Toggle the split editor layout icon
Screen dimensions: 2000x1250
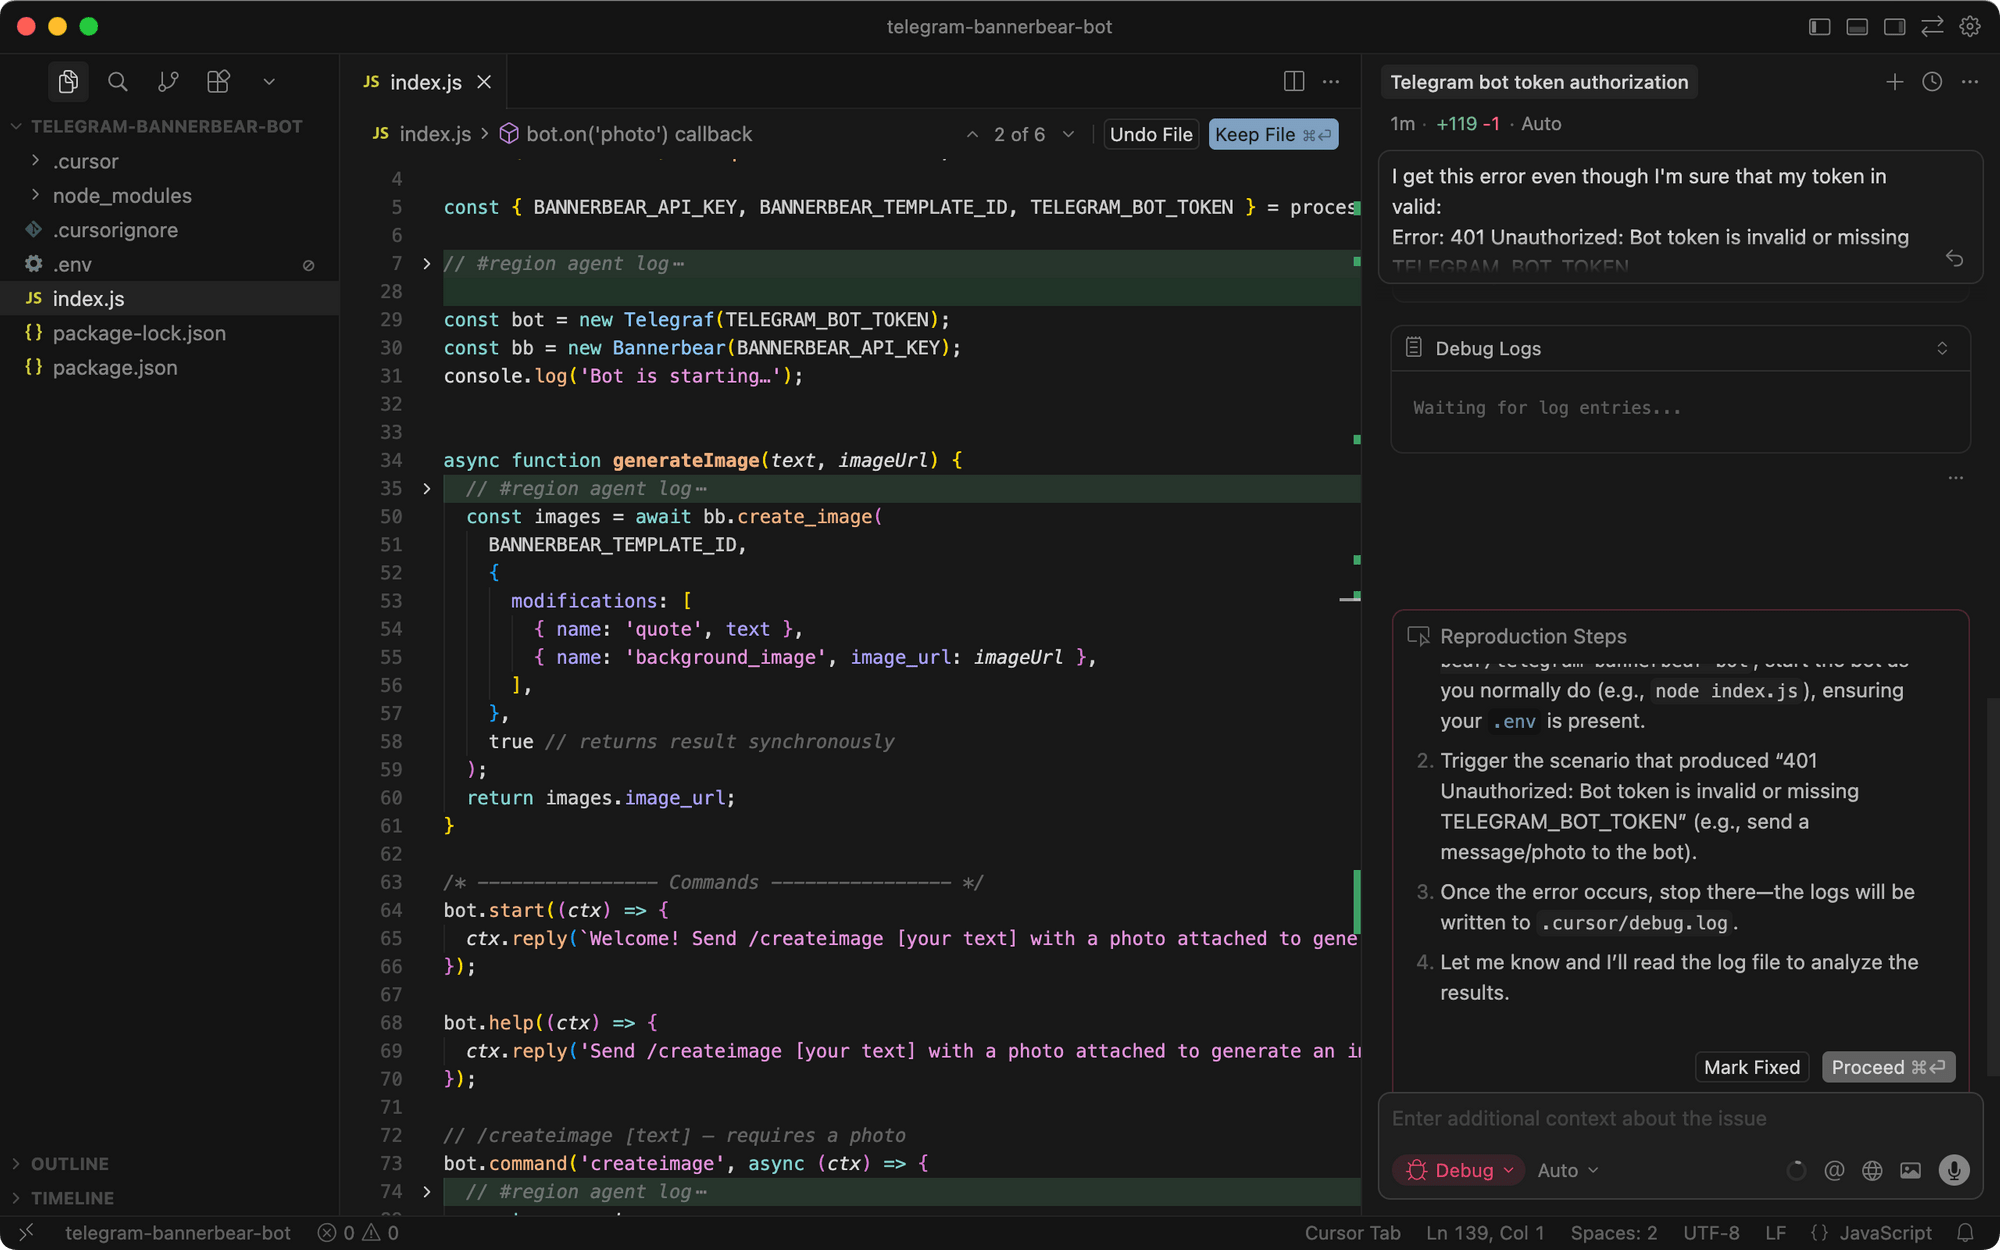pos(1293,81)
